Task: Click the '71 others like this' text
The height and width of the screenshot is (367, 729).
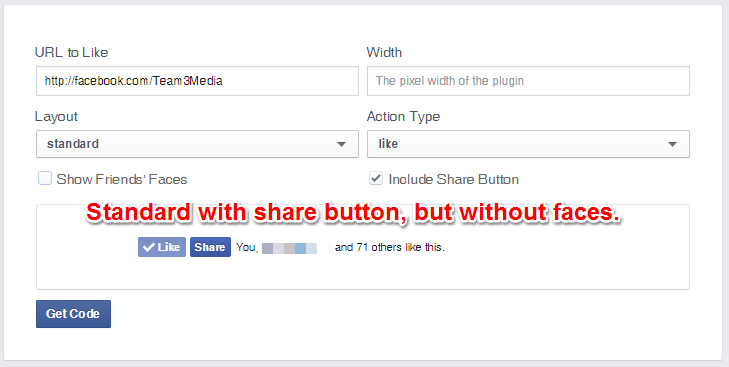Action: coord(400,247)
